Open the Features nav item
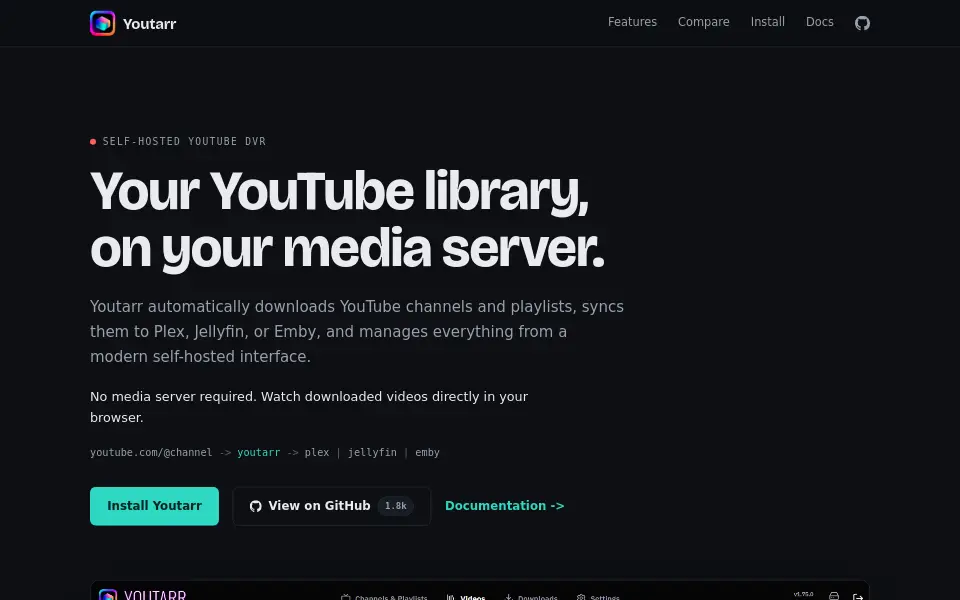Viewport: 960px width, 600px height. click(632, 22)
